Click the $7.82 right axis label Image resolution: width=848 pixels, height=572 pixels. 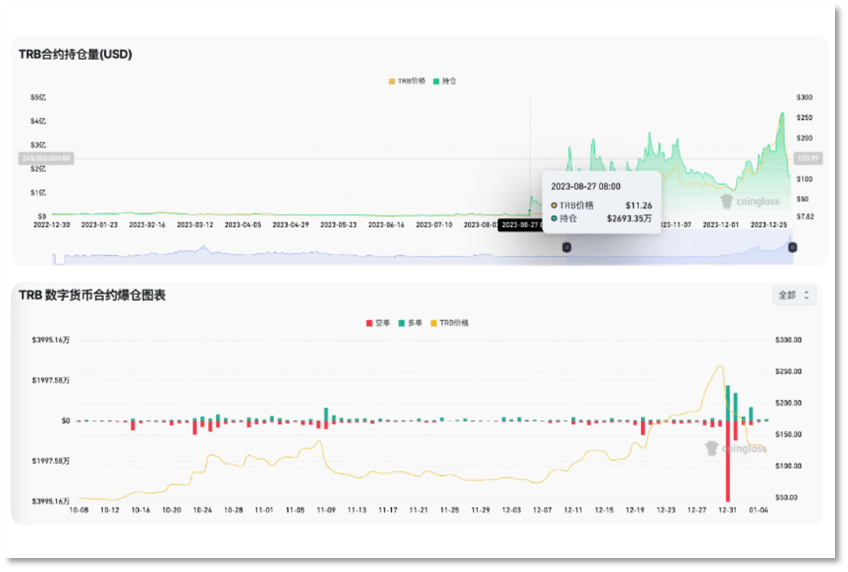point(805,217)
